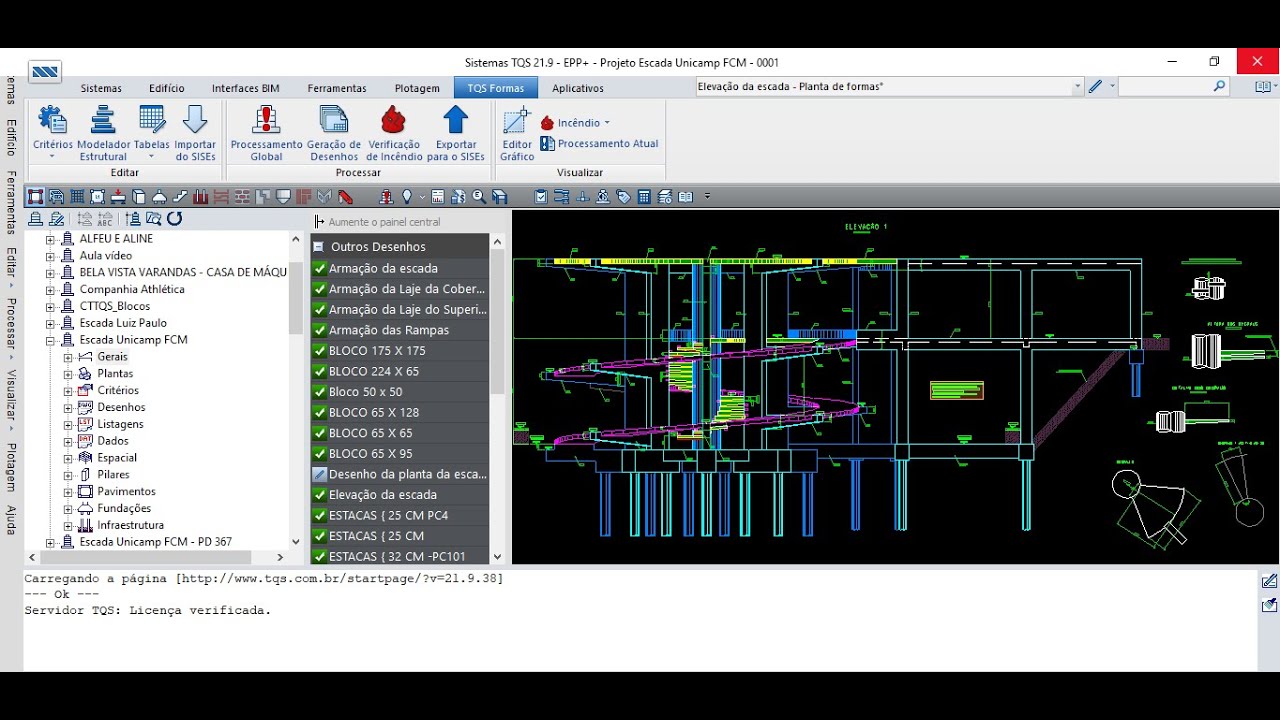Toggle check for ESTACAS { 25 CM PC4
Image resolution: width=1280 pixels, height=720 pixels.
[320, 515]
